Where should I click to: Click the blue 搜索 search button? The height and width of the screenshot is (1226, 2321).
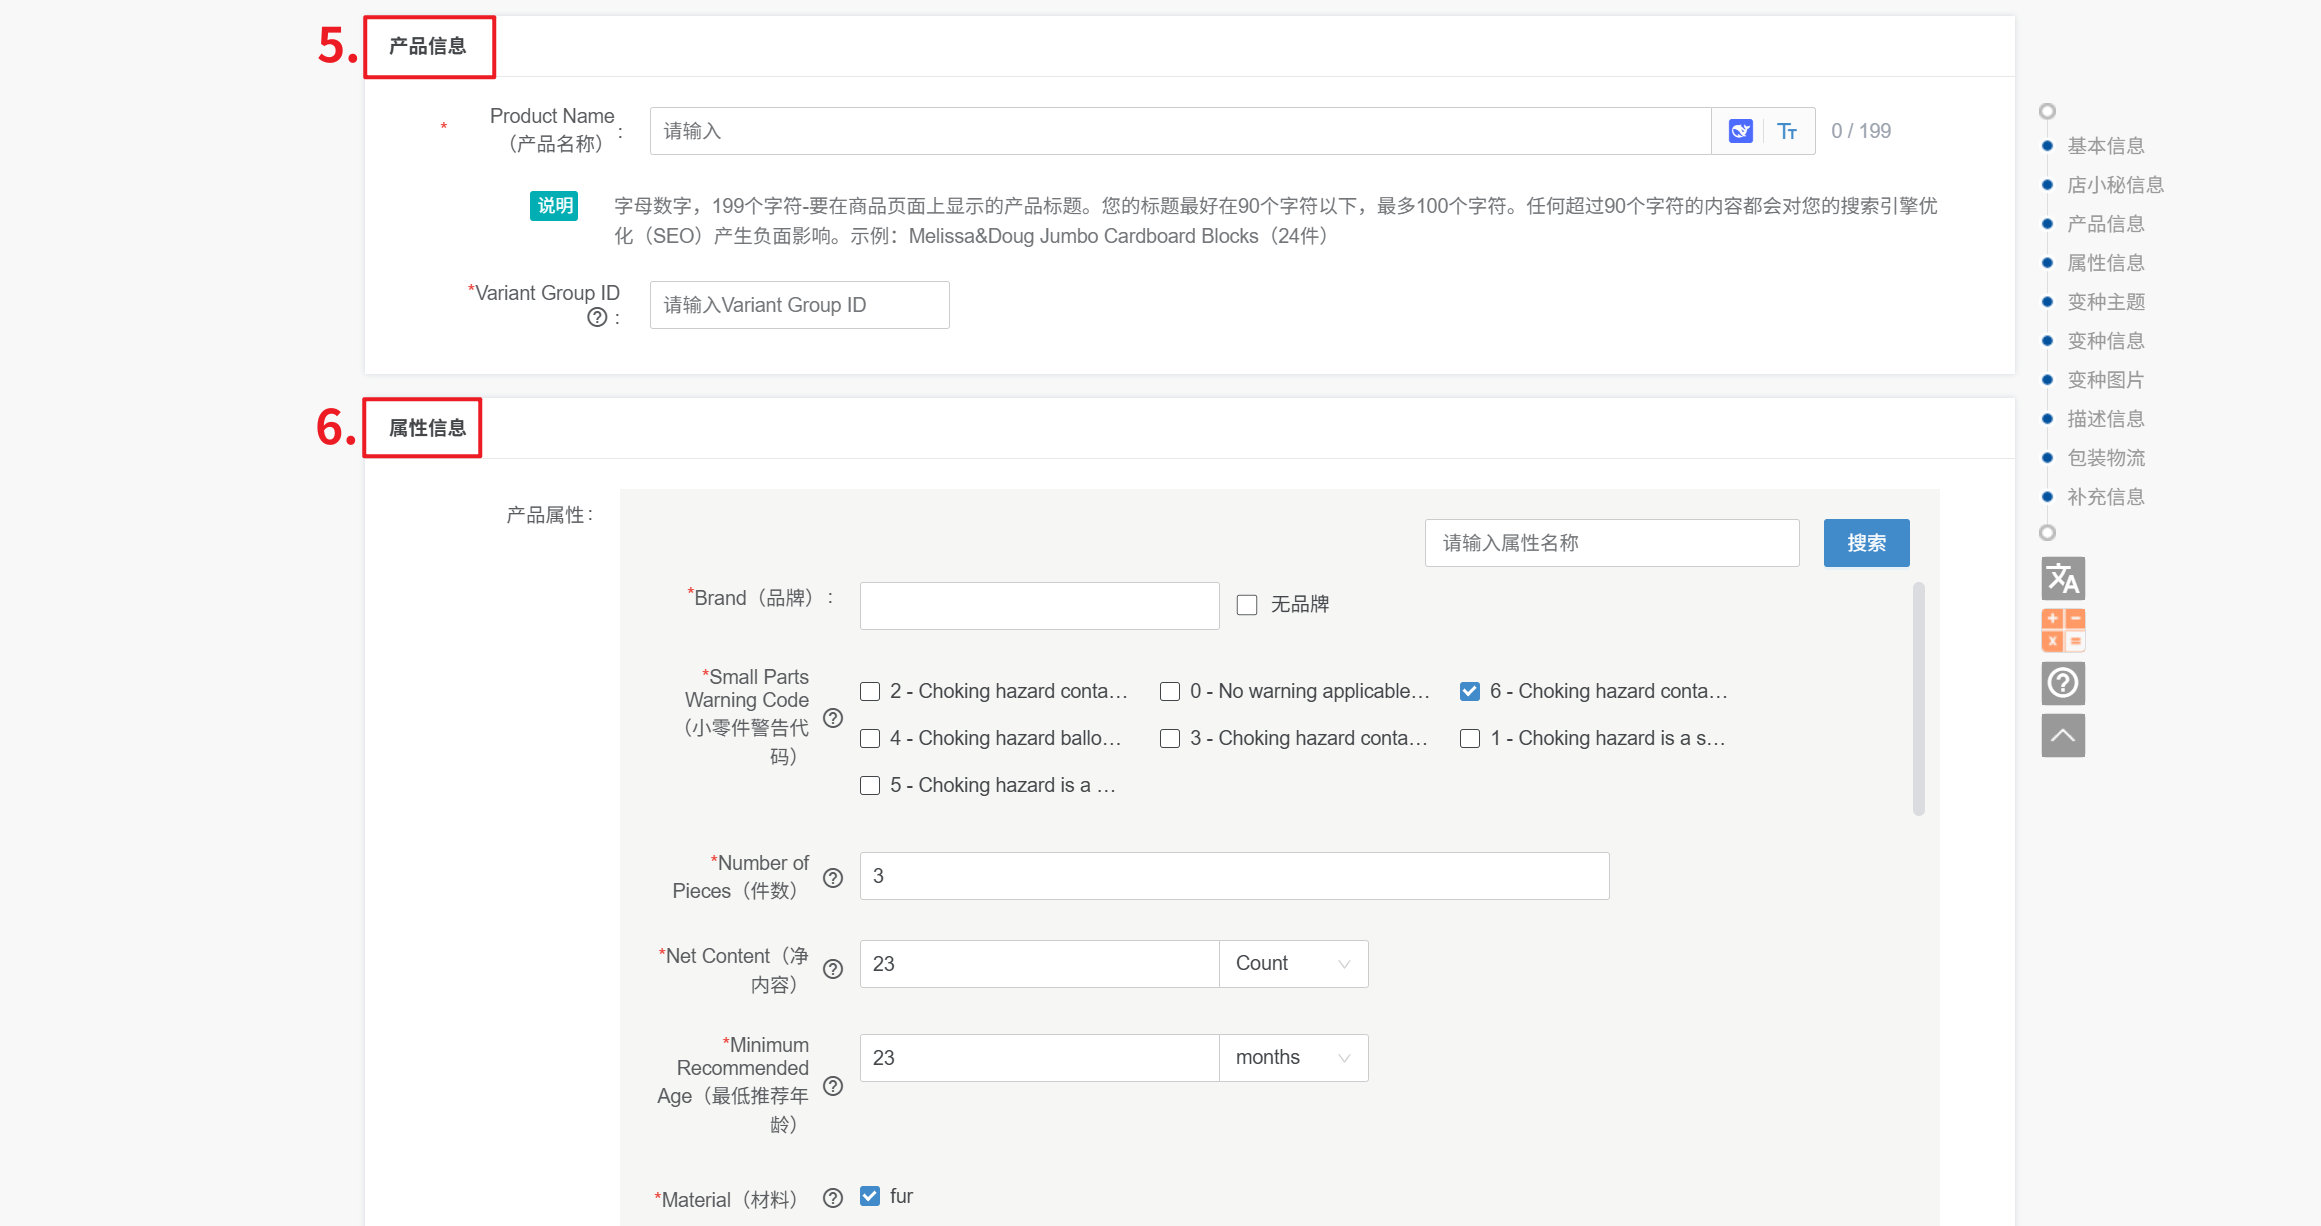pyautogui.click(x=1866, y=543)
